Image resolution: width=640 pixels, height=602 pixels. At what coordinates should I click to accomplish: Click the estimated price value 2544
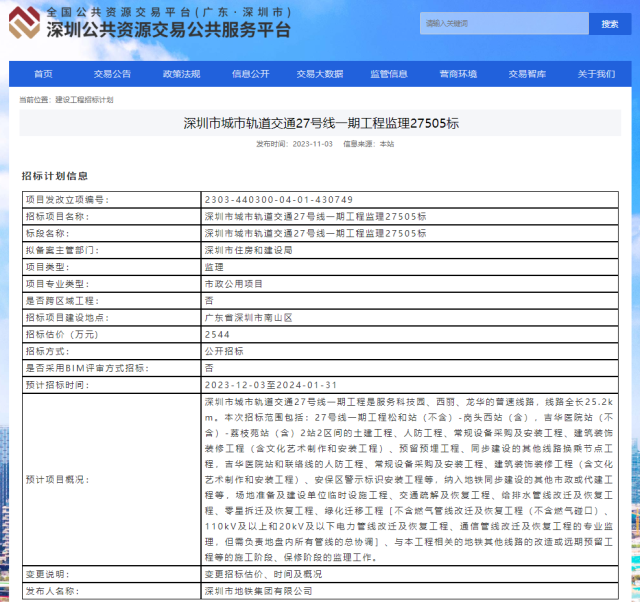217,334
